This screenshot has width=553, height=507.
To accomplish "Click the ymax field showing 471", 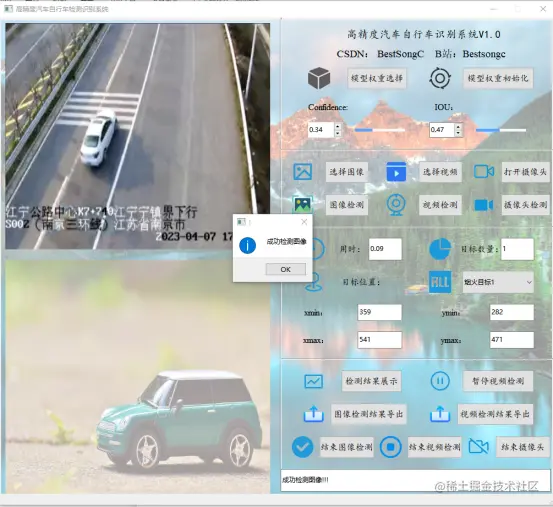I will click(512, 340).
